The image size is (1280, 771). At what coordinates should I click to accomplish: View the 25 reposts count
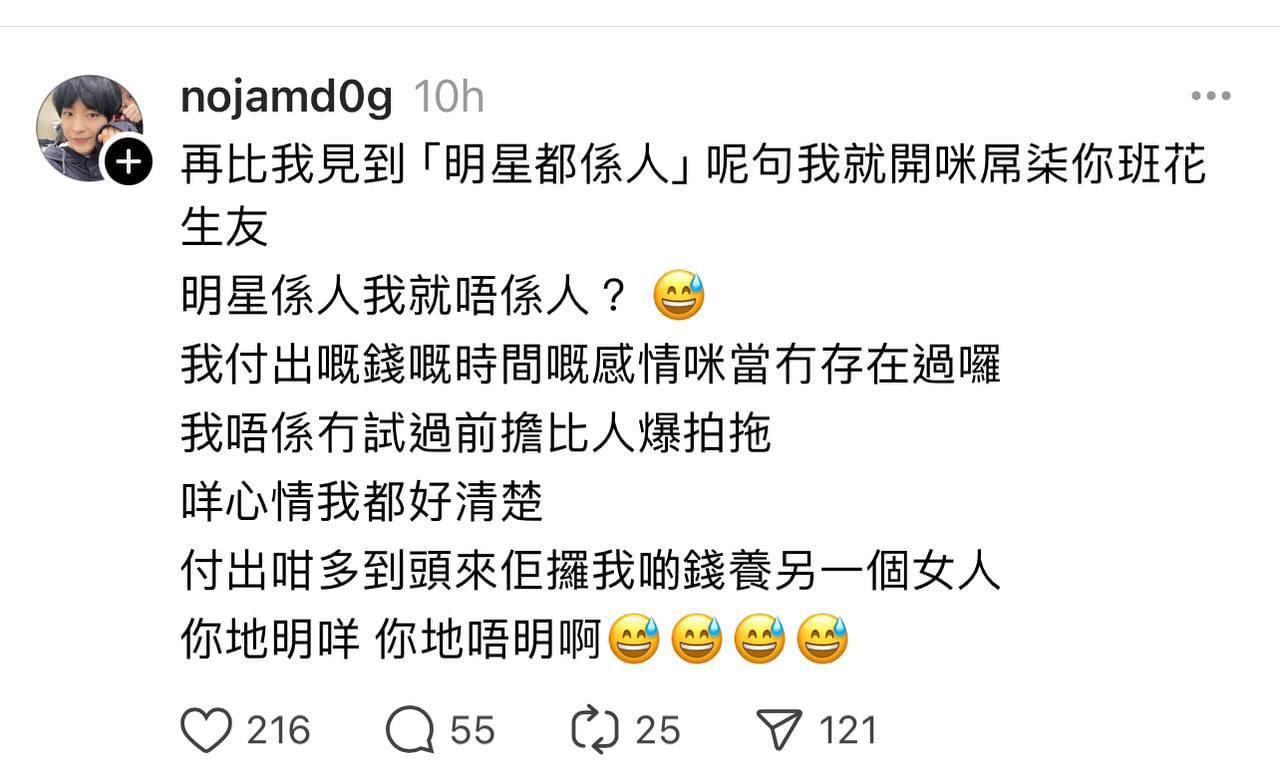pos(658,730)
